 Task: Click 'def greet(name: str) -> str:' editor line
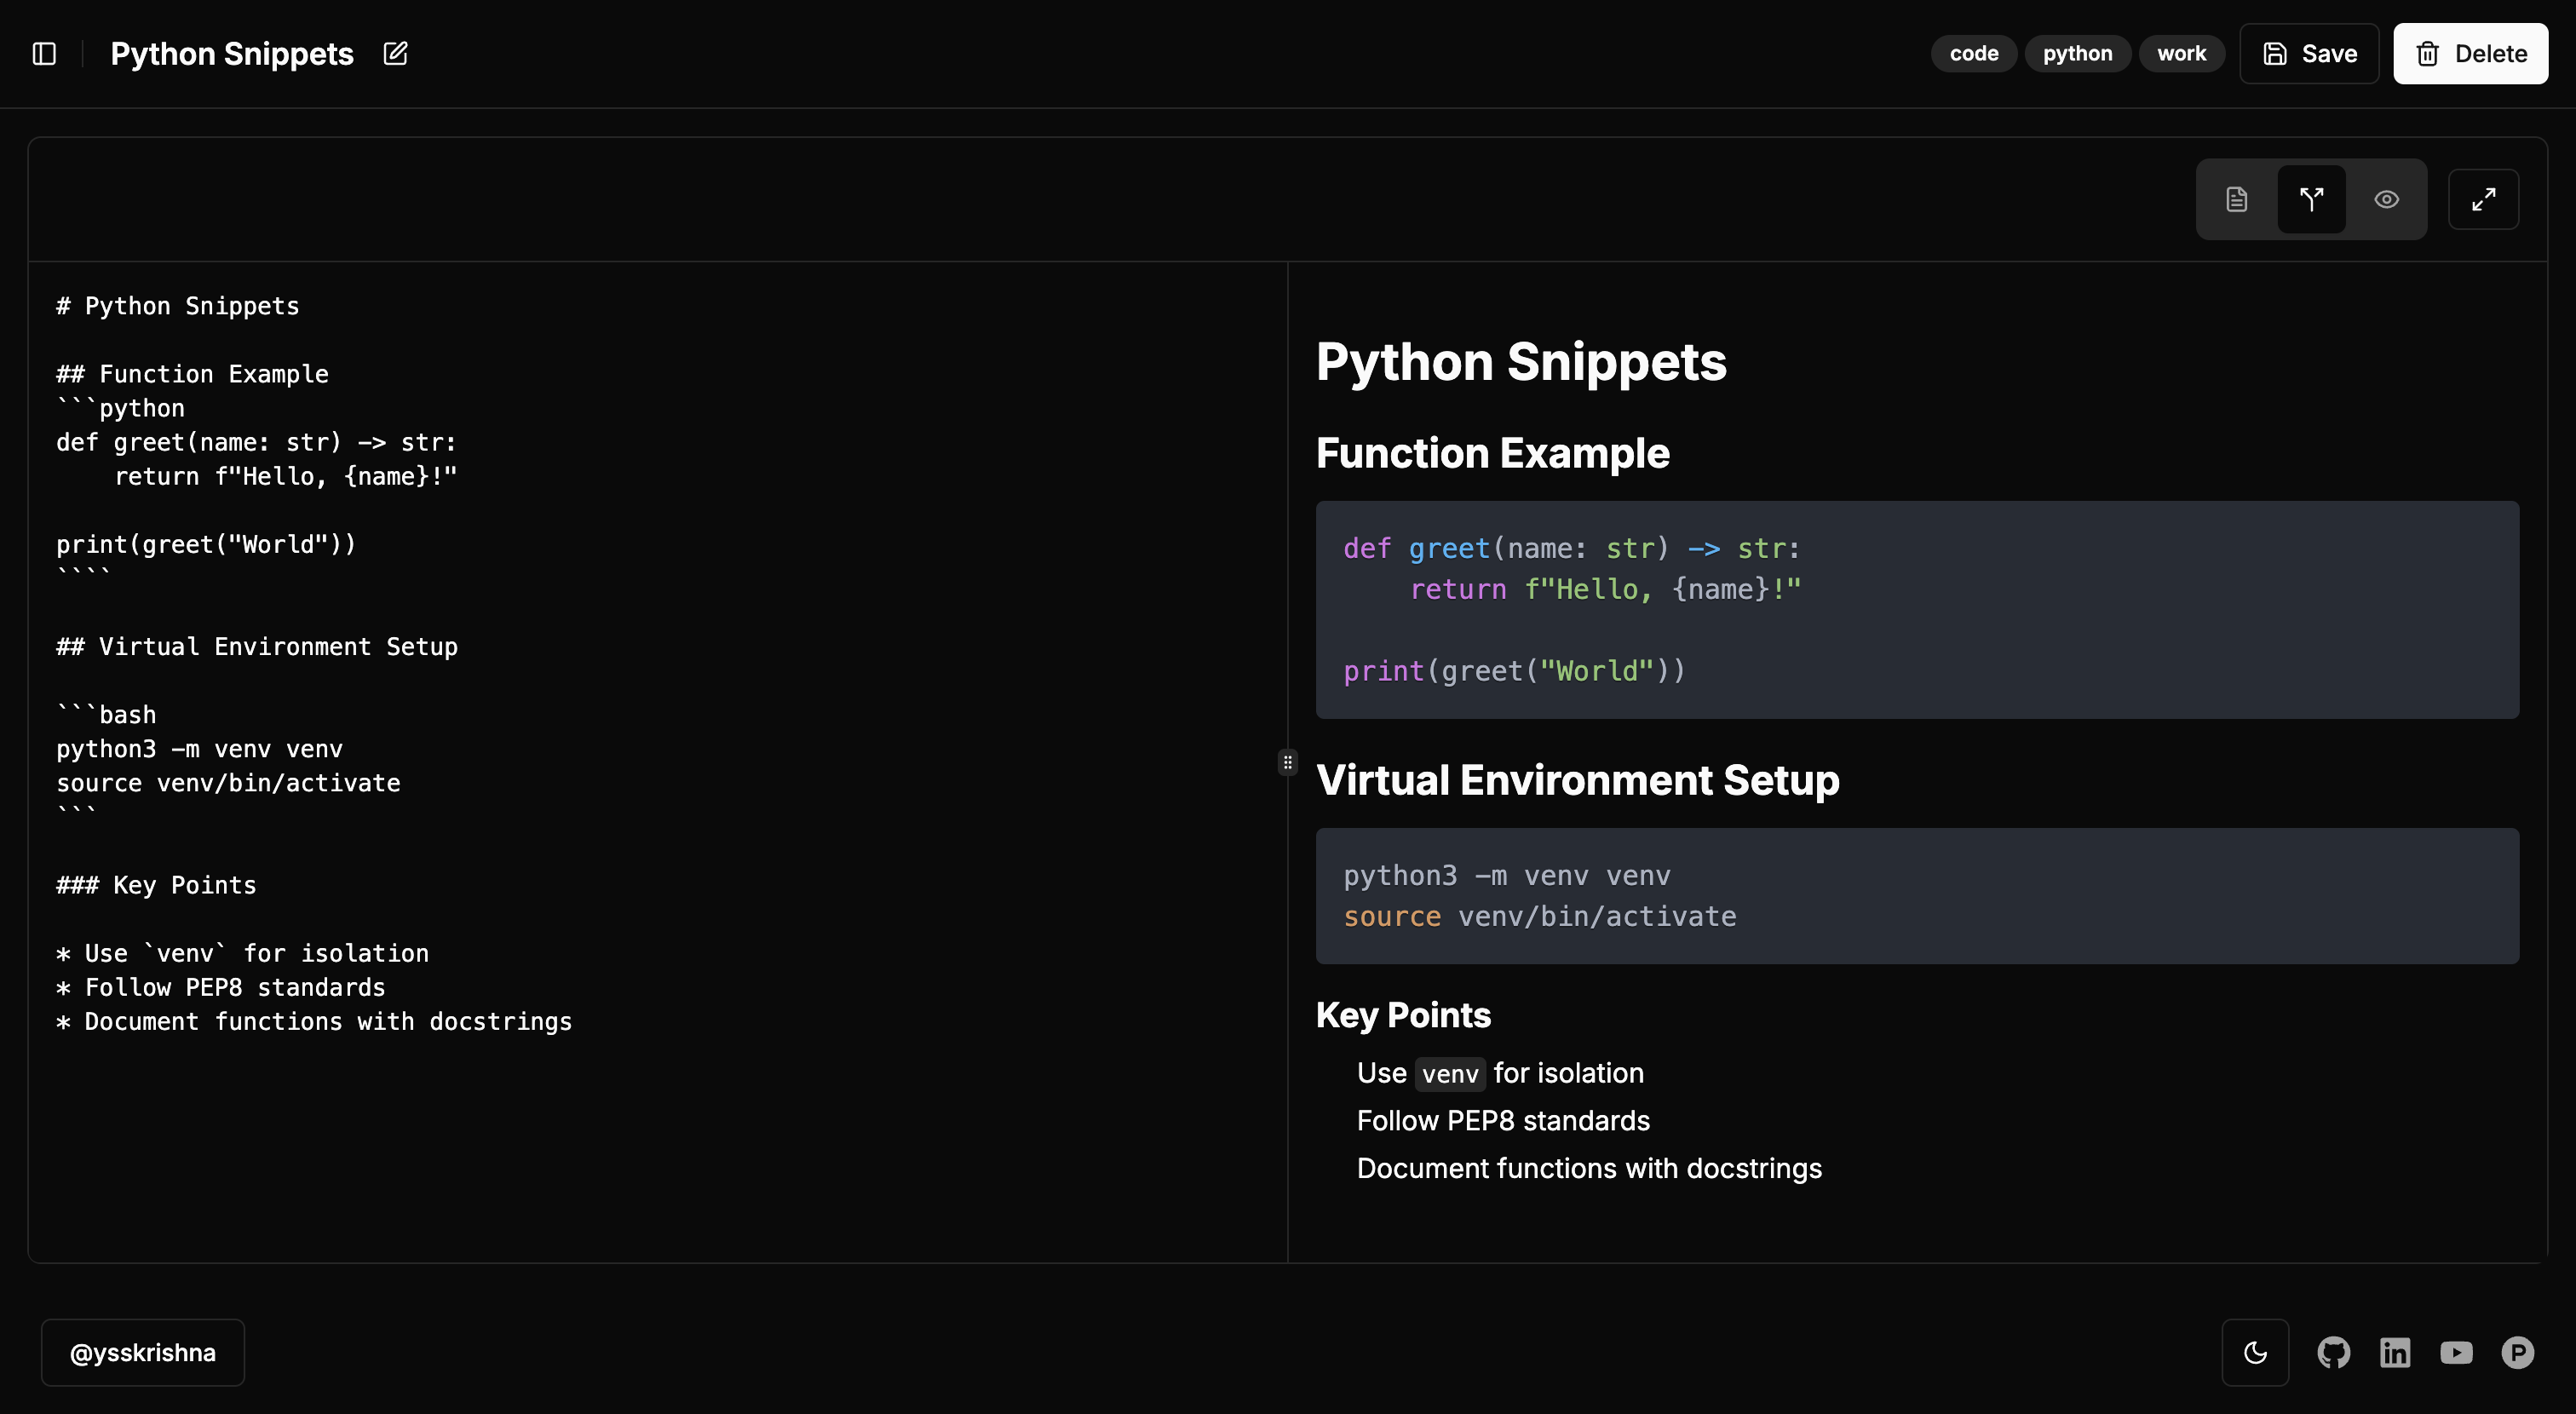[256, 442]
